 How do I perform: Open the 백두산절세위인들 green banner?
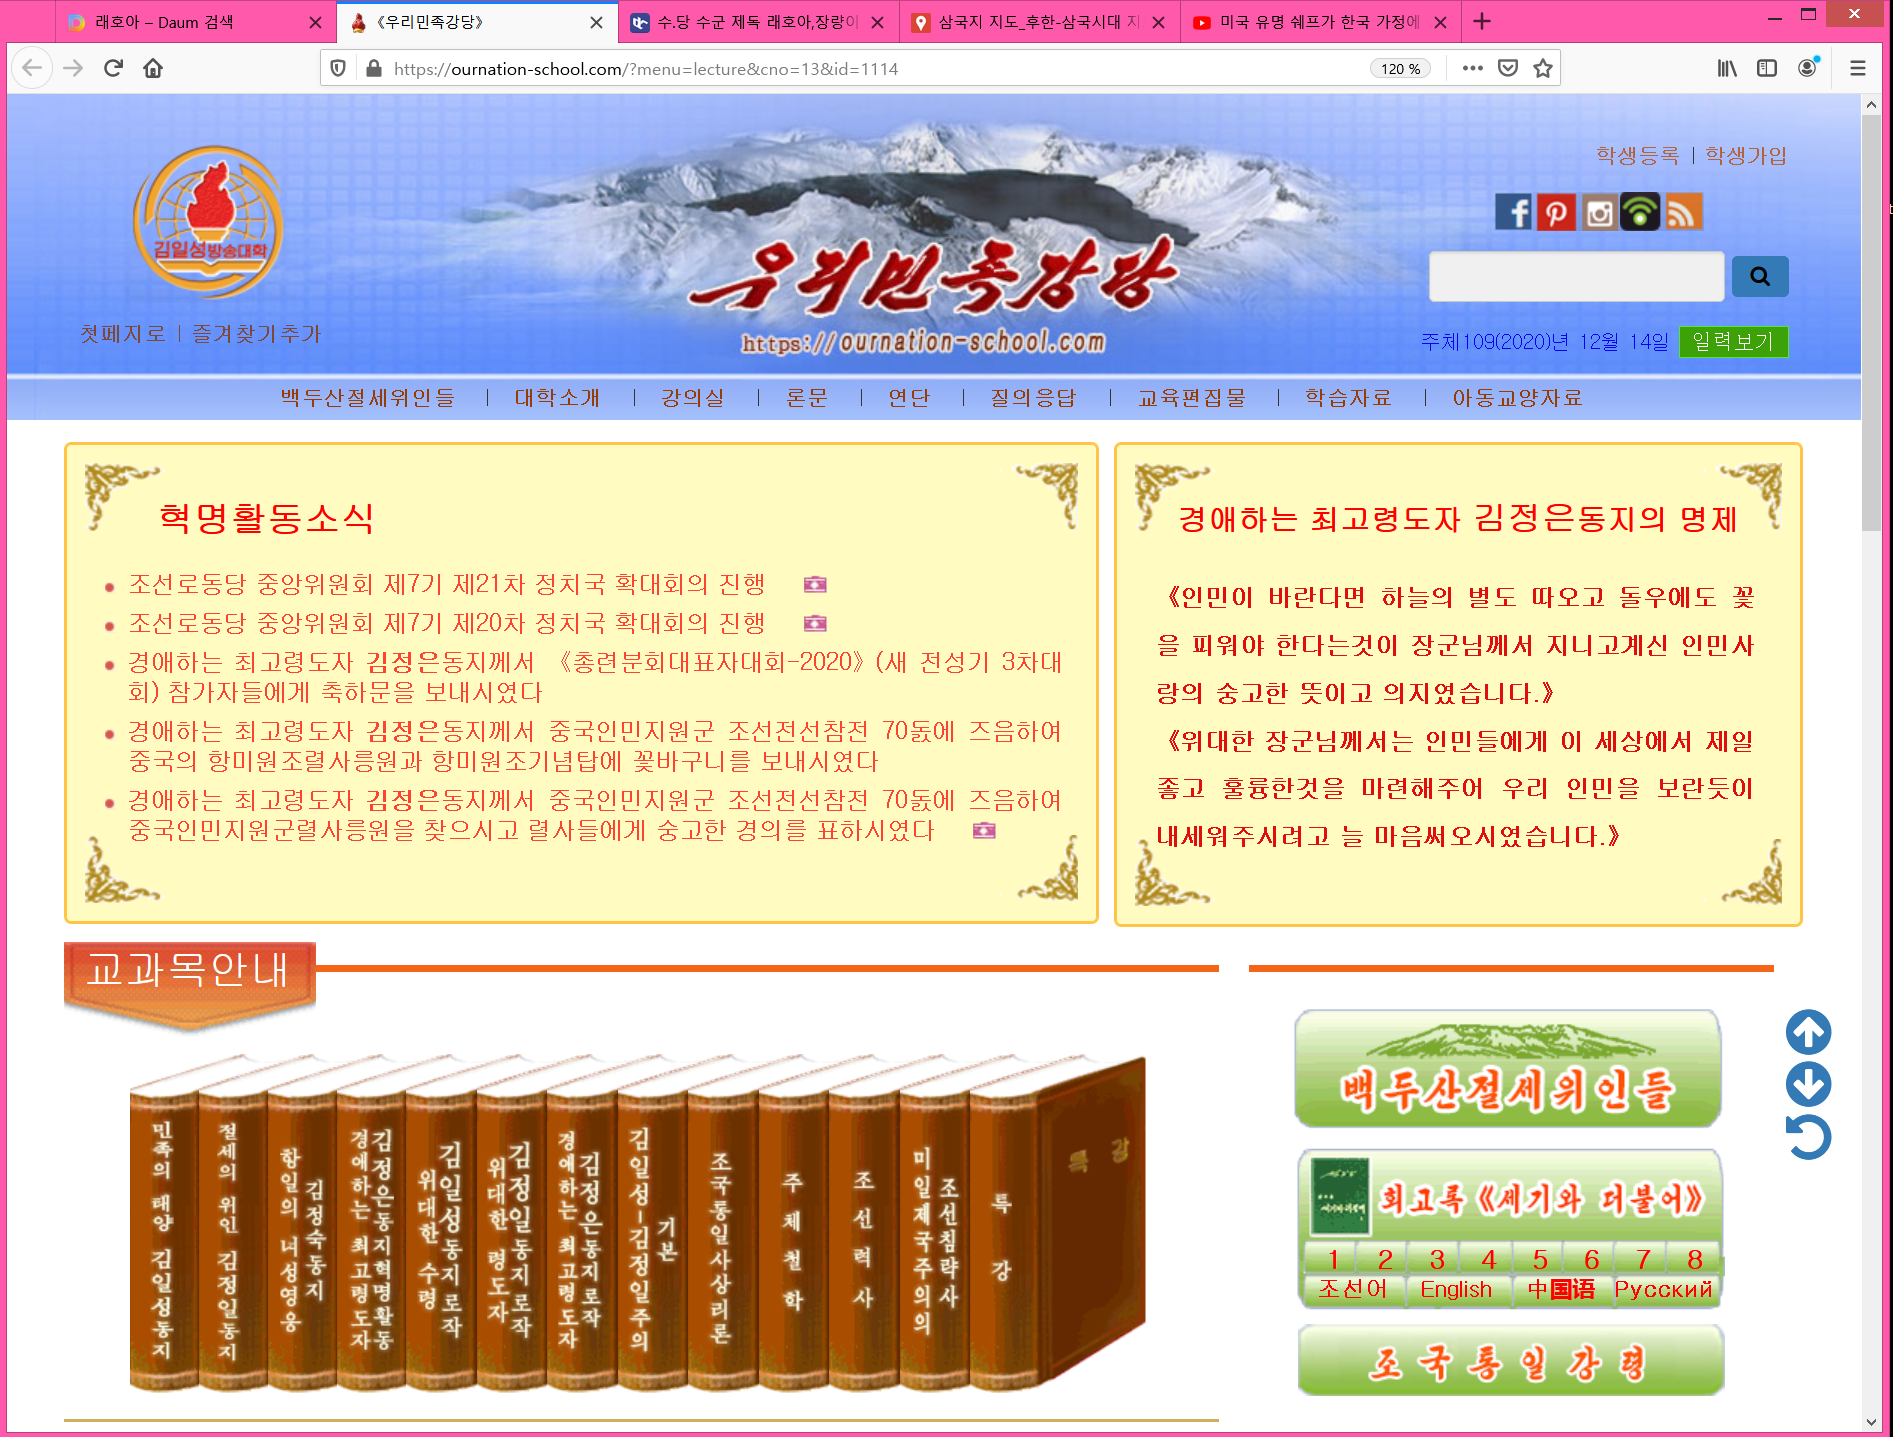point(1508,1069)
